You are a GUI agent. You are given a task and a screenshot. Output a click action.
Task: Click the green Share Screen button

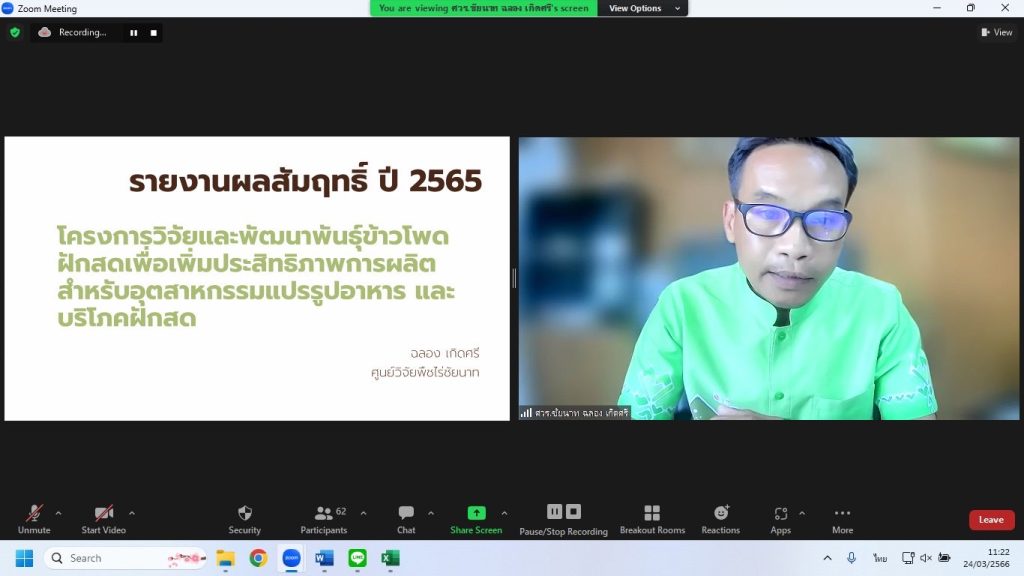tap(476, 519)
